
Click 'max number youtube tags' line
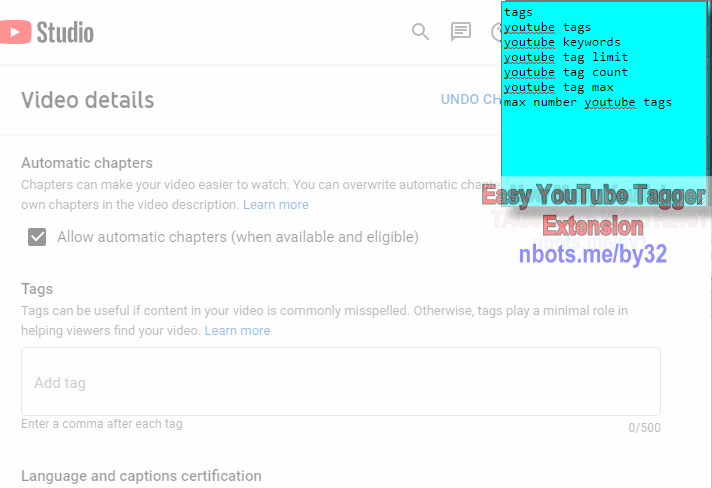point(588,102)
